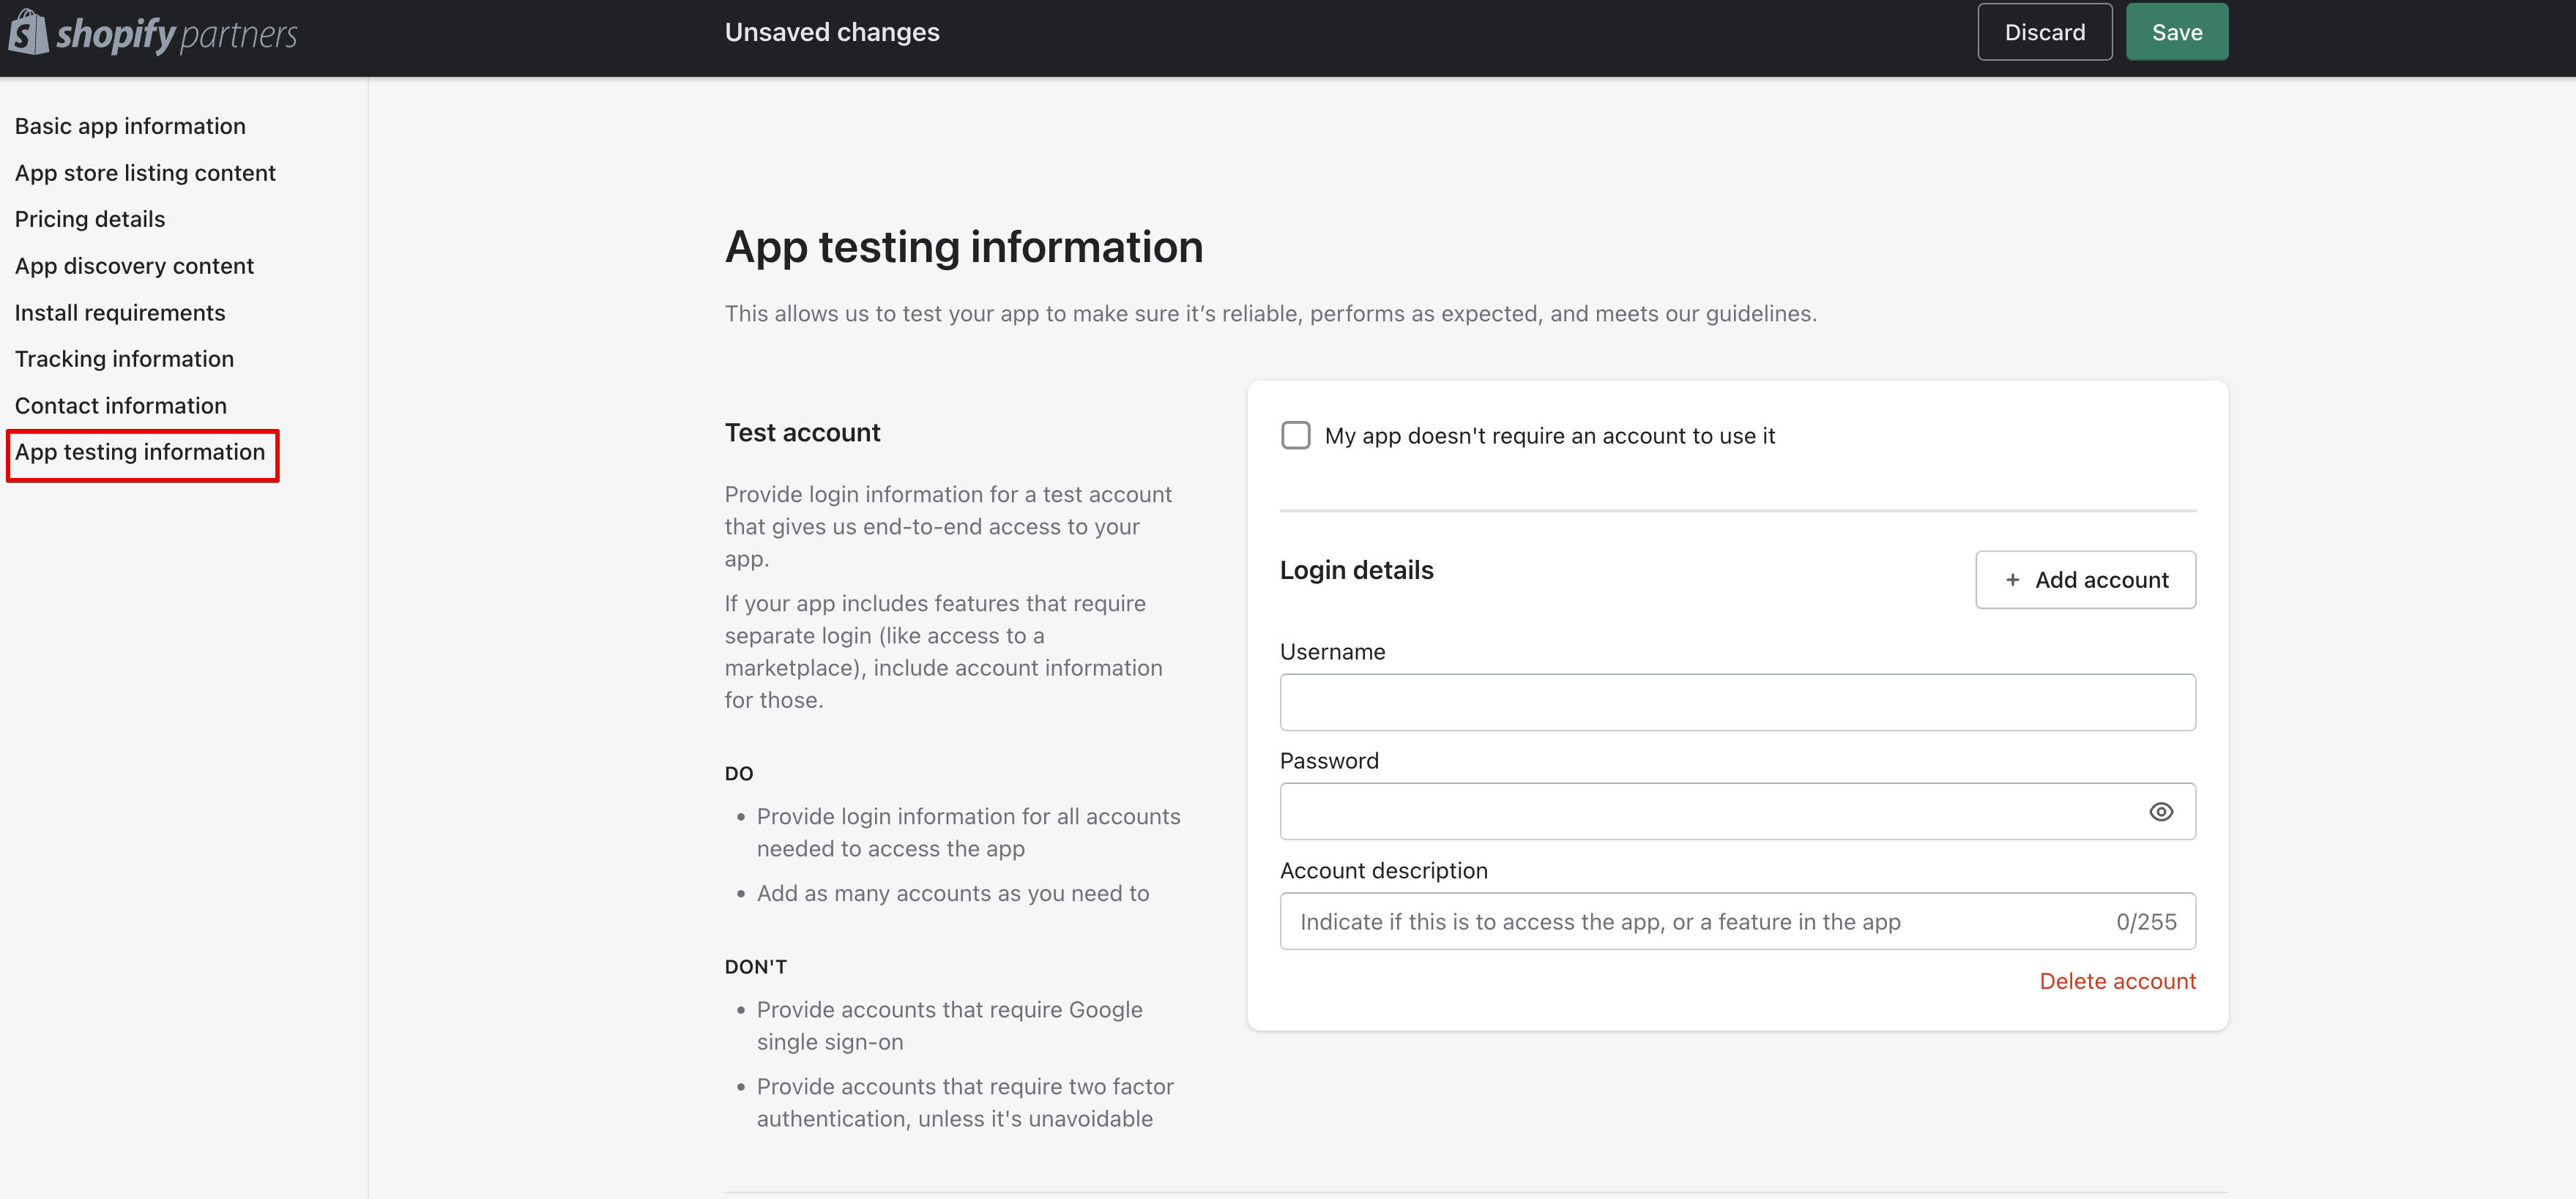Jump to Contact information section
The image size is (2576, 1199).
point(121,406)
